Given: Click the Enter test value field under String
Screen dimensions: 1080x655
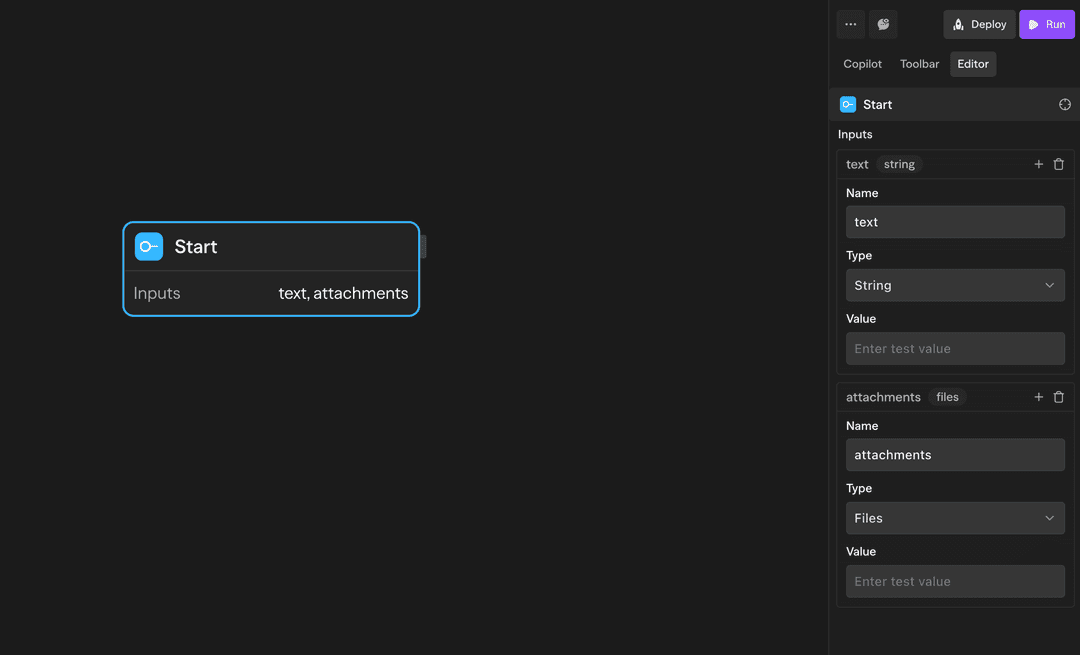Looking at the screenshot, I should coord(955,348).
